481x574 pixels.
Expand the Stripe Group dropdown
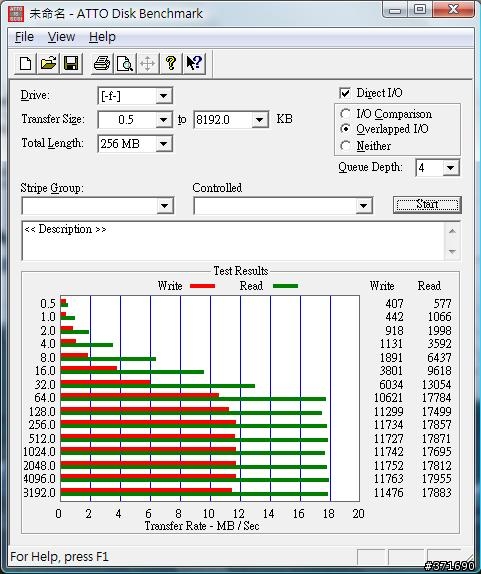pos(164,206)
